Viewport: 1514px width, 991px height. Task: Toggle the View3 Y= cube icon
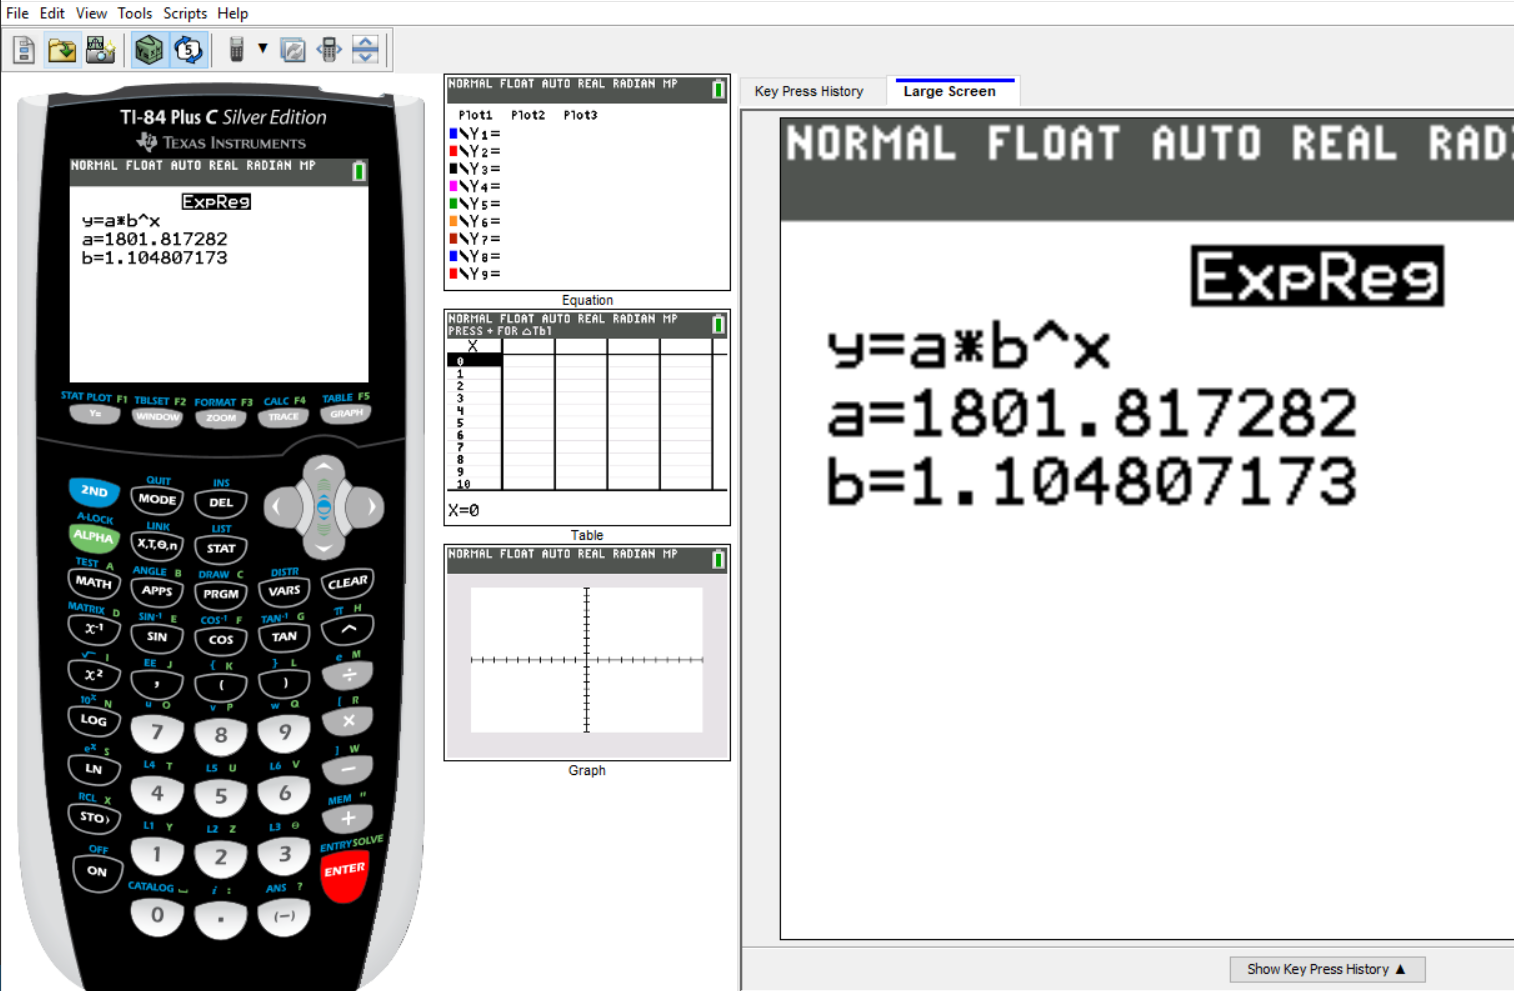click(149, 49)
